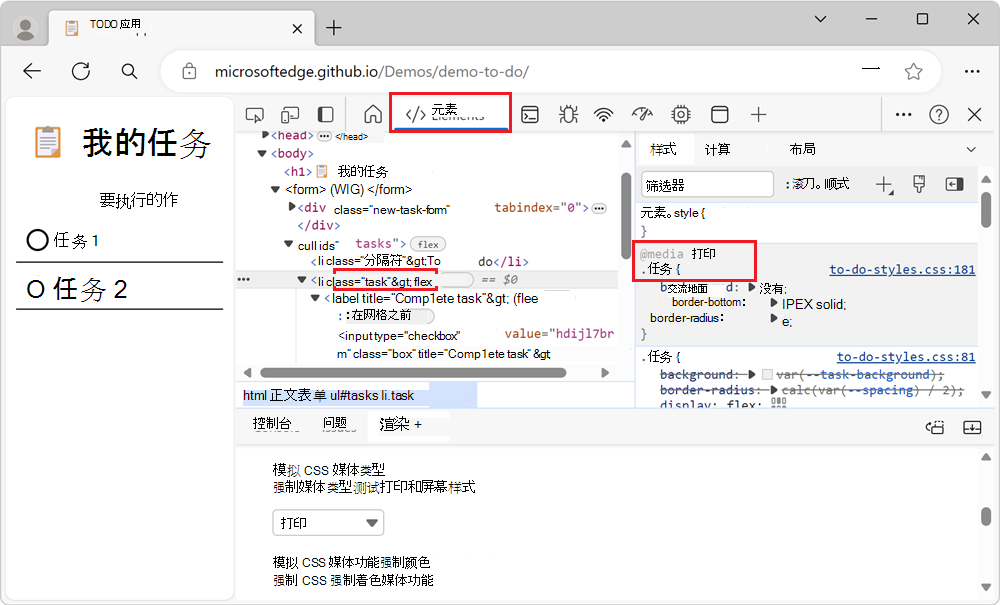Open the performance gauge tool
Screen dimensions: 1000x605
[x=641, y=114]
